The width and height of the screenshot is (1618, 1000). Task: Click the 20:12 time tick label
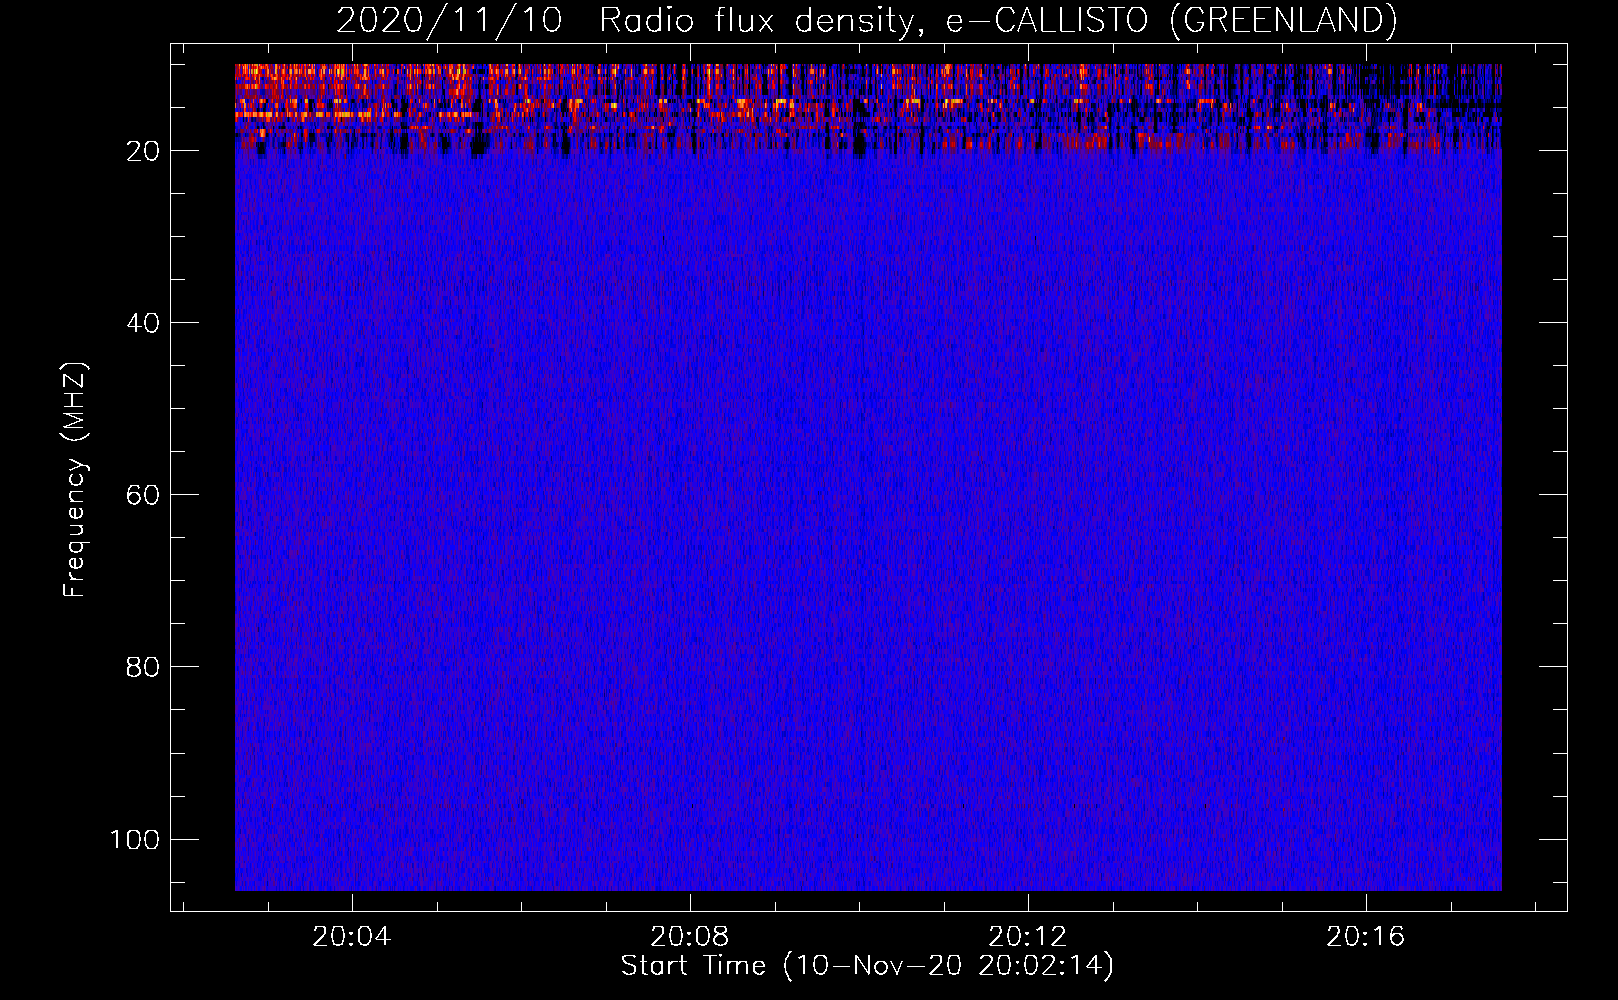pos(1027,937)
